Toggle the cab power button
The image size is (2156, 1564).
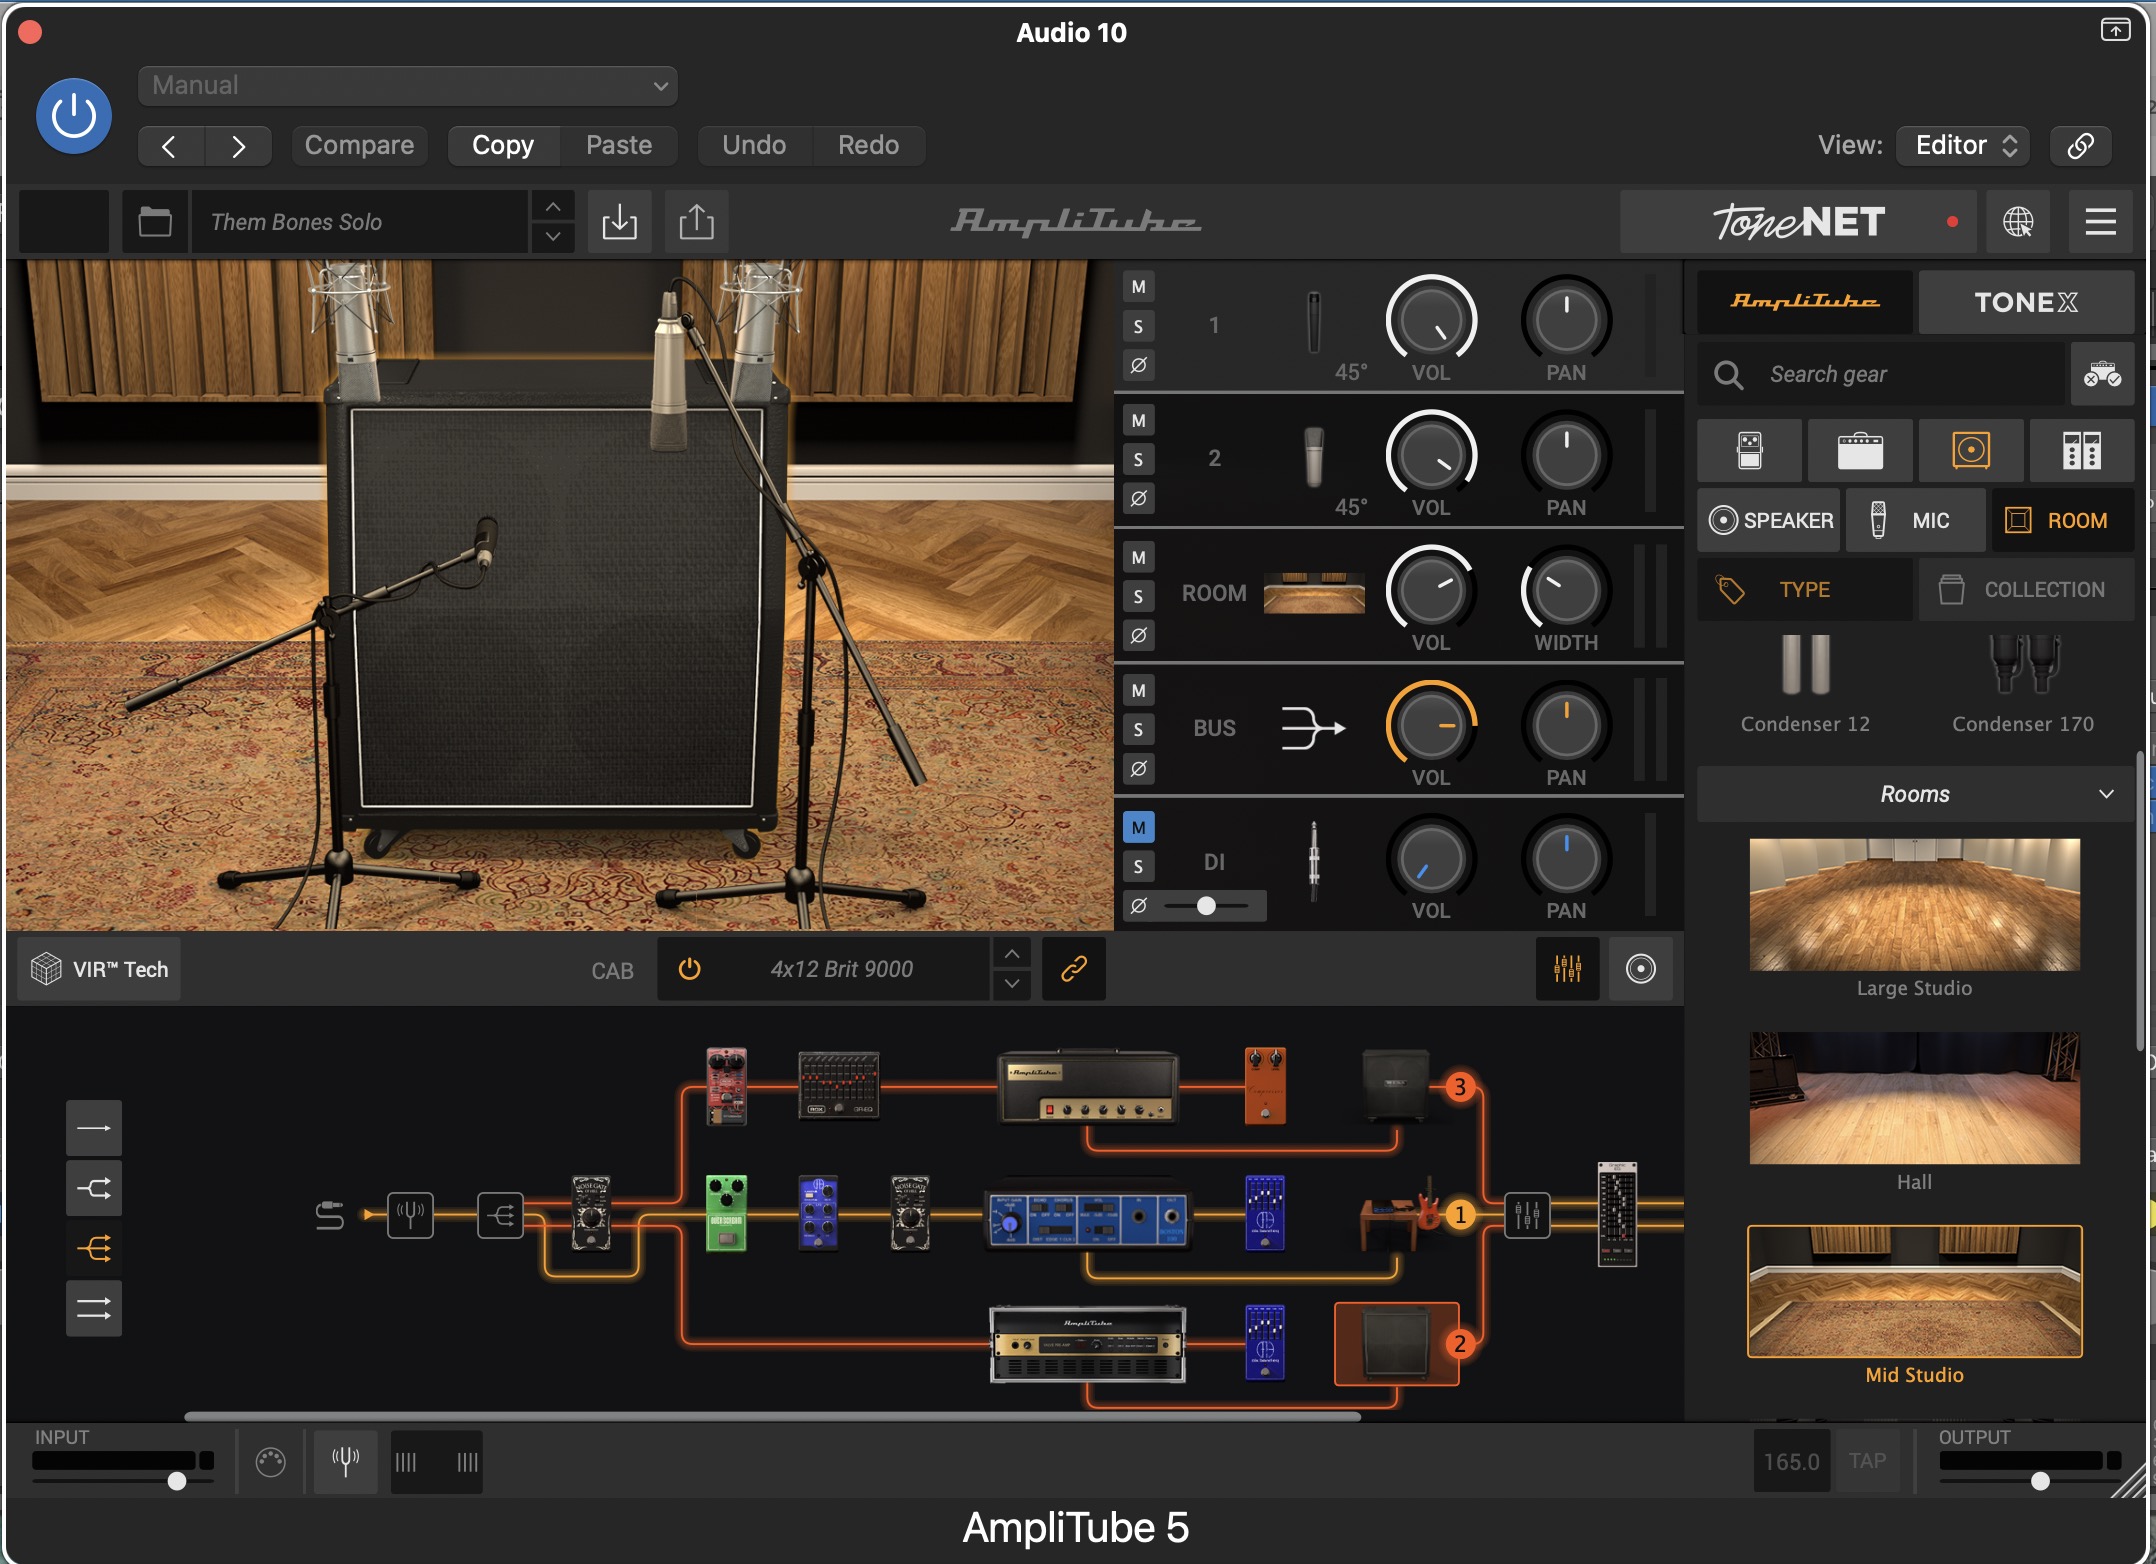click(x=690, y=969)
